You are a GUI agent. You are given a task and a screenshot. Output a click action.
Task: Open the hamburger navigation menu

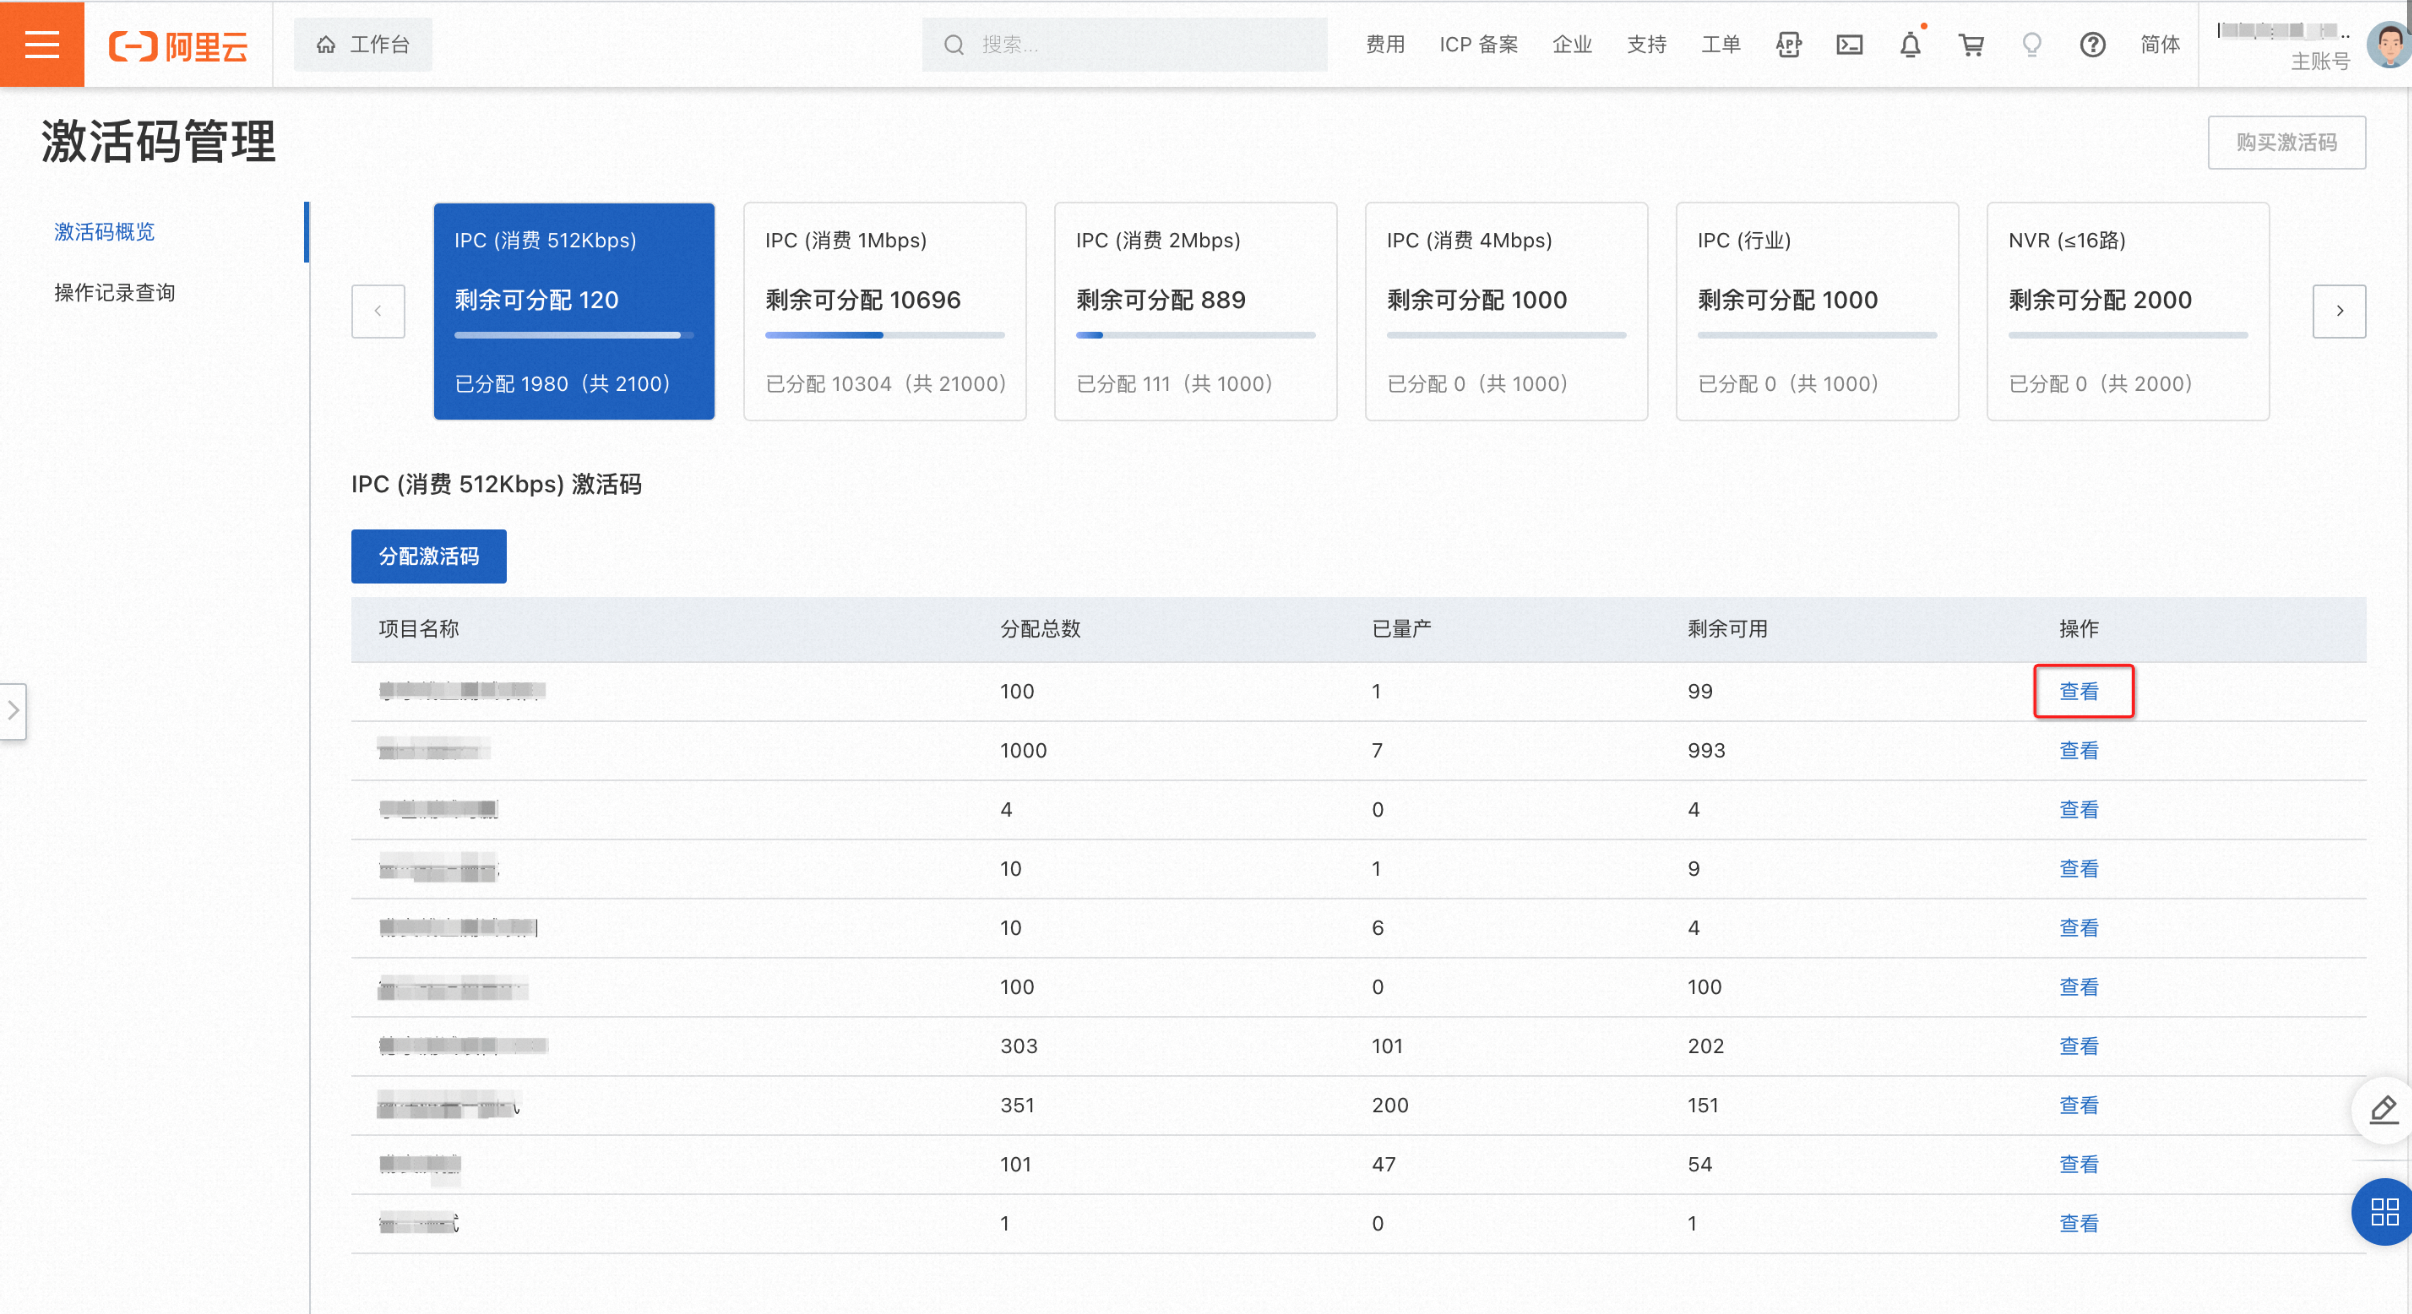pos(42,44)
